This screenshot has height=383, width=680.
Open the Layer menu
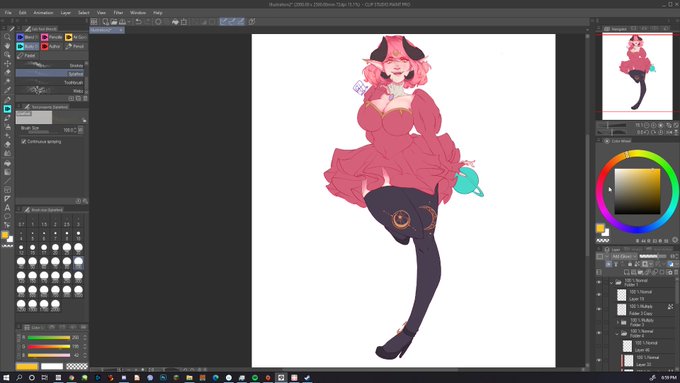[65, 13]
